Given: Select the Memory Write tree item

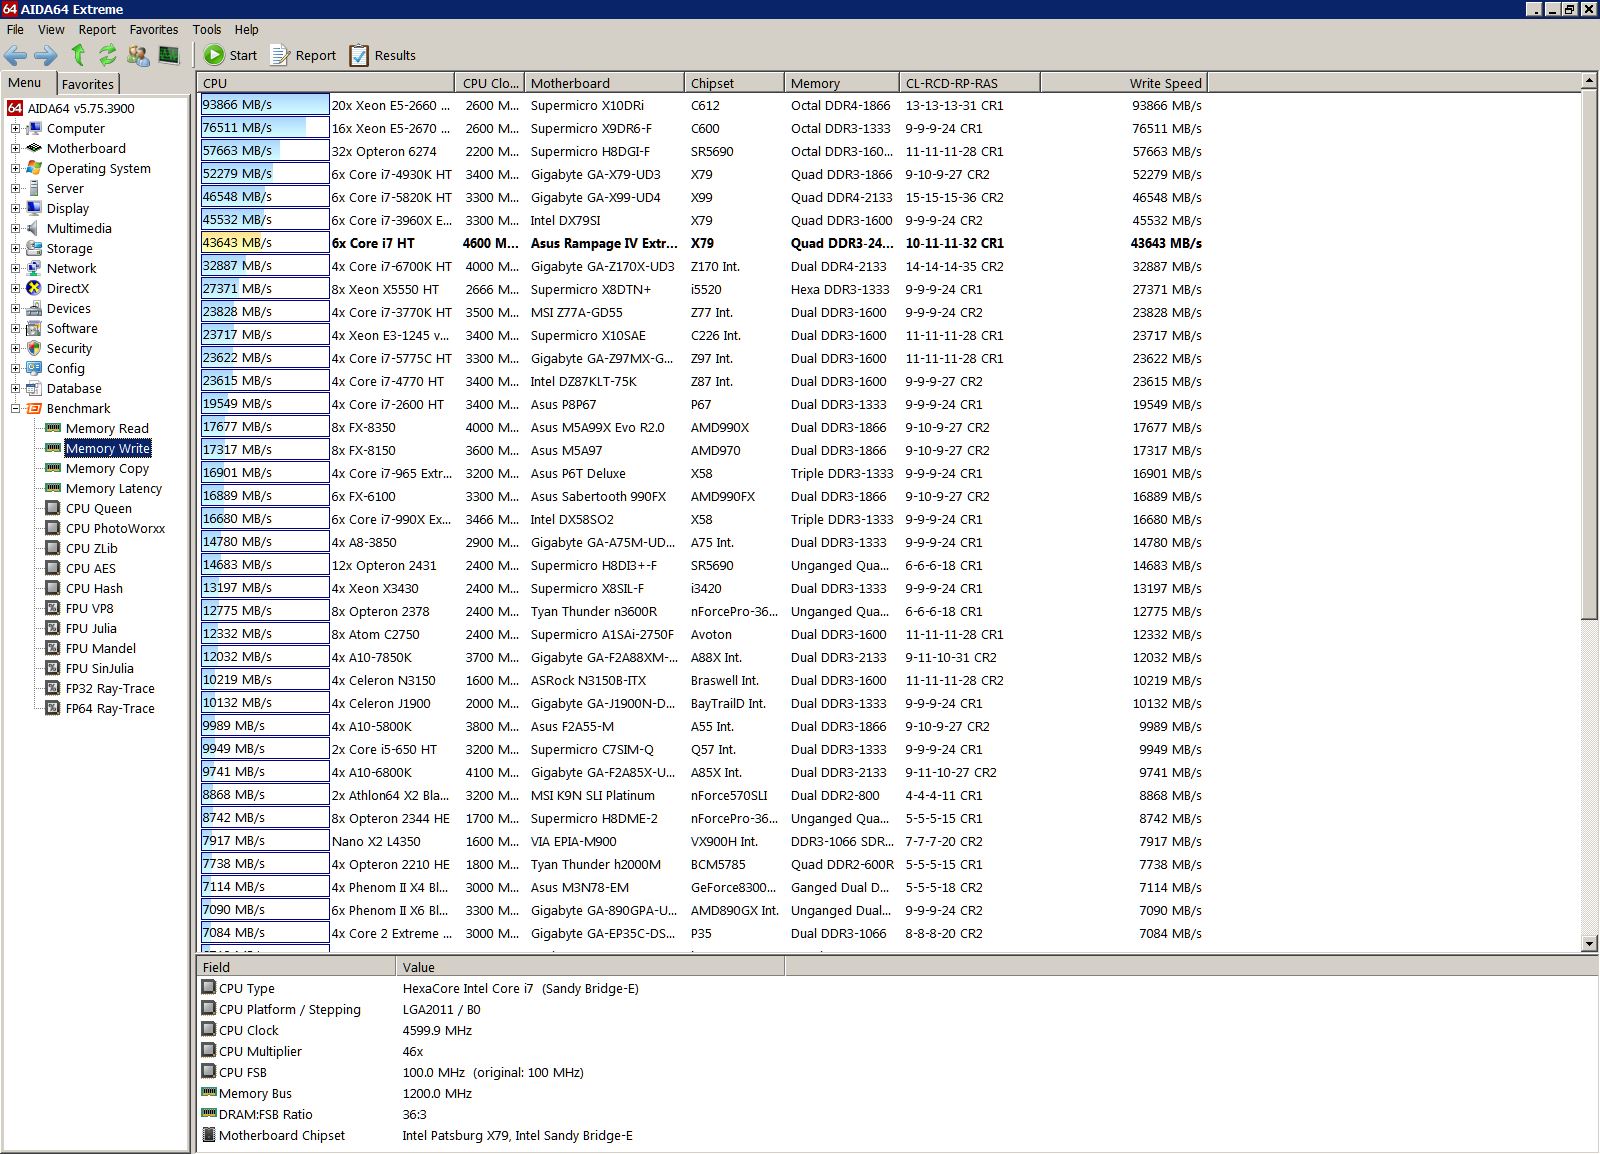Looking at the screenshot, I should point(108,449).
